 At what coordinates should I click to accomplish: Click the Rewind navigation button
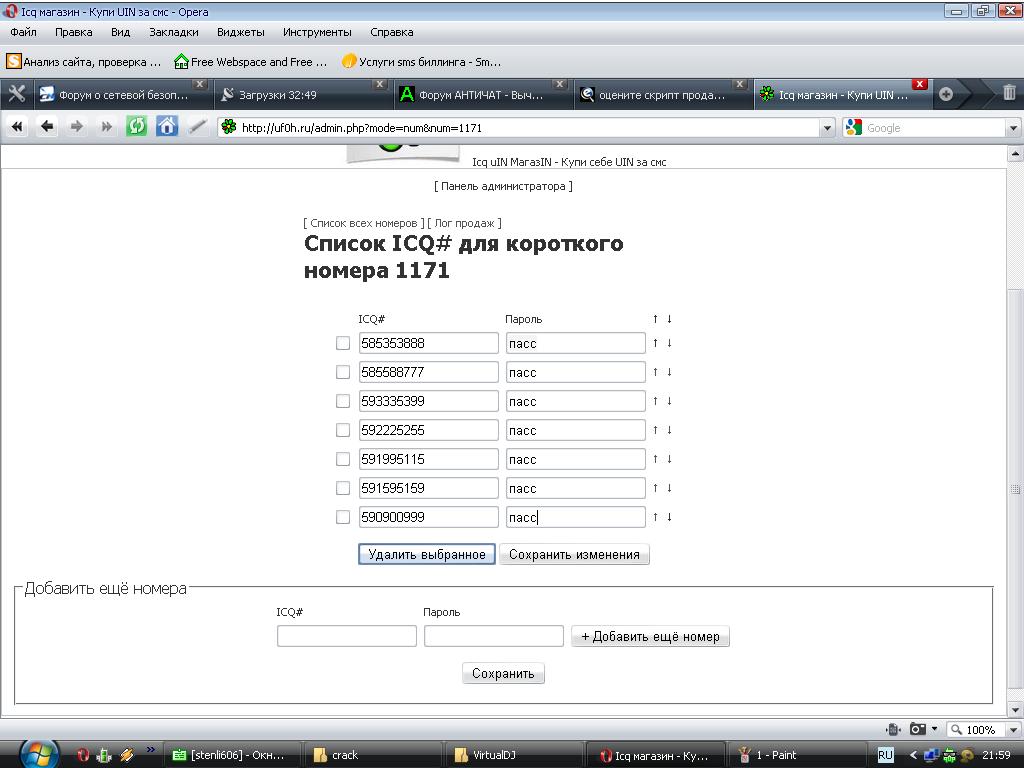17,127
